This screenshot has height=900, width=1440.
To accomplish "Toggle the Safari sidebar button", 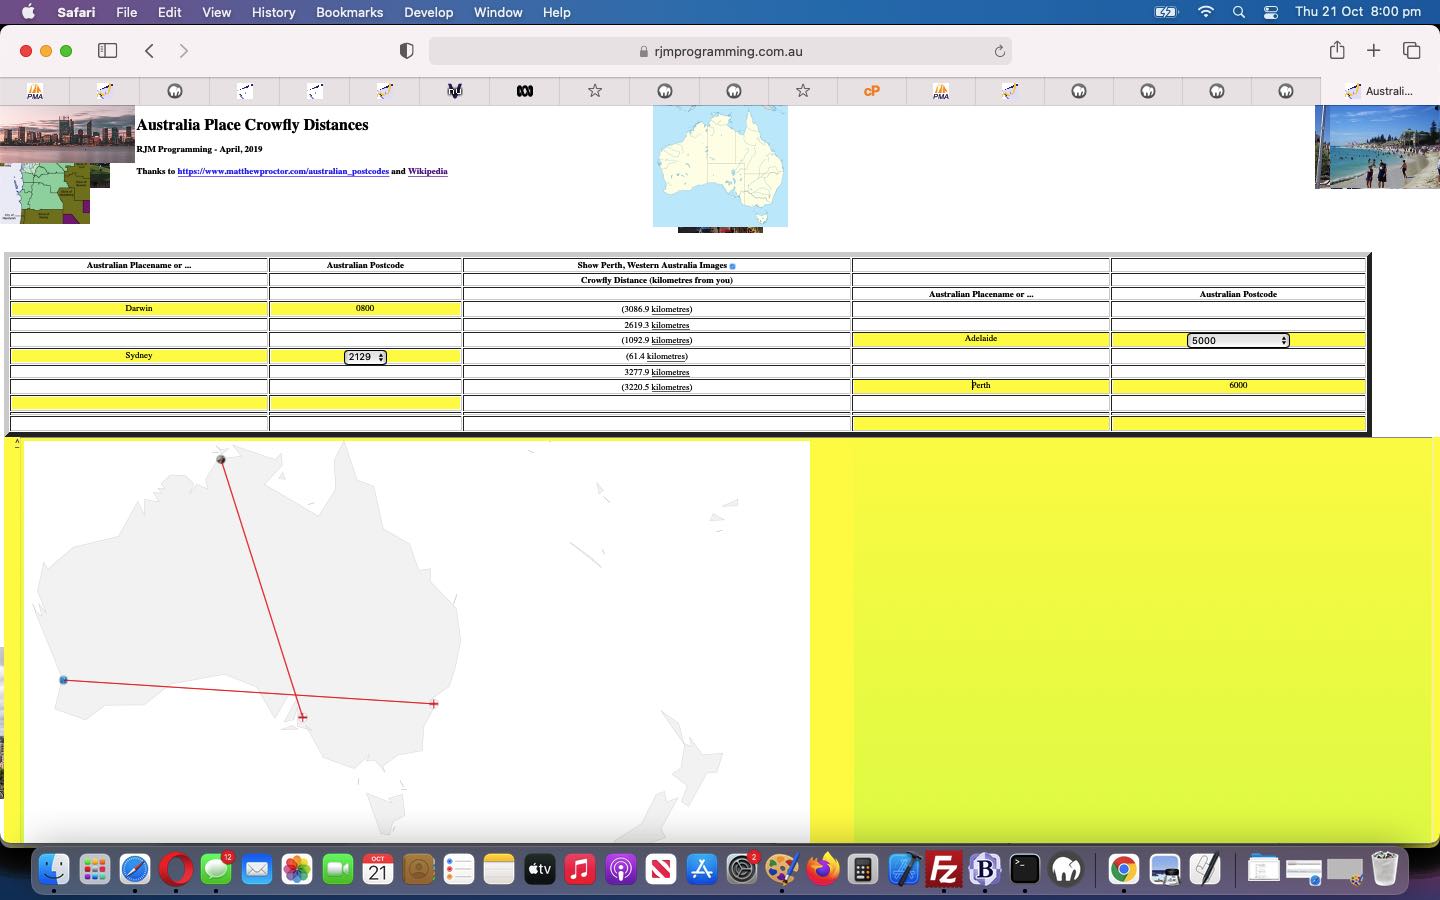I will click(107, 51).
